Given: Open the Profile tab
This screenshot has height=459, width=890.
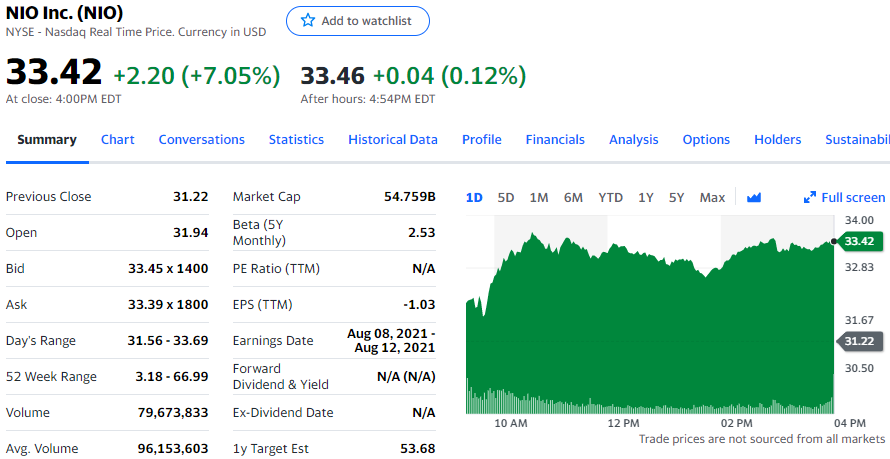Looking at the screenshot, I should [x=482, y=140].
